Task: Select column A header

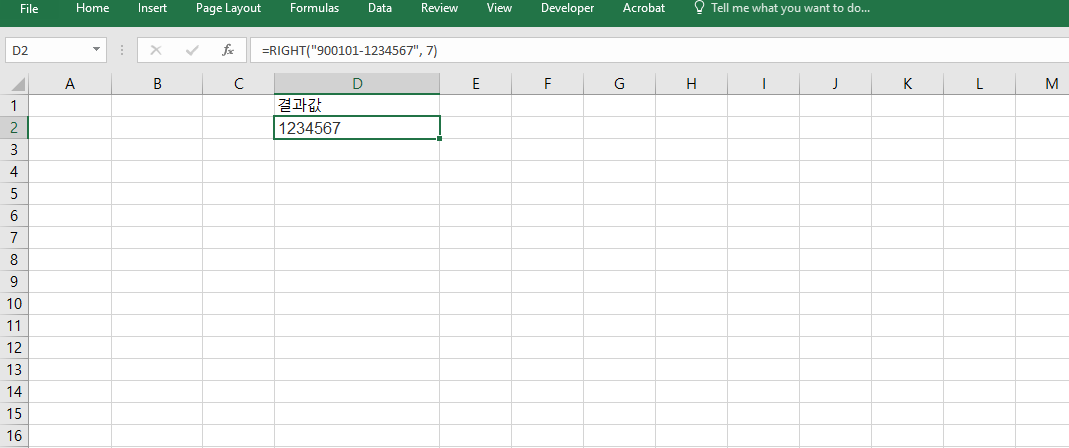Action: point(70,84)
